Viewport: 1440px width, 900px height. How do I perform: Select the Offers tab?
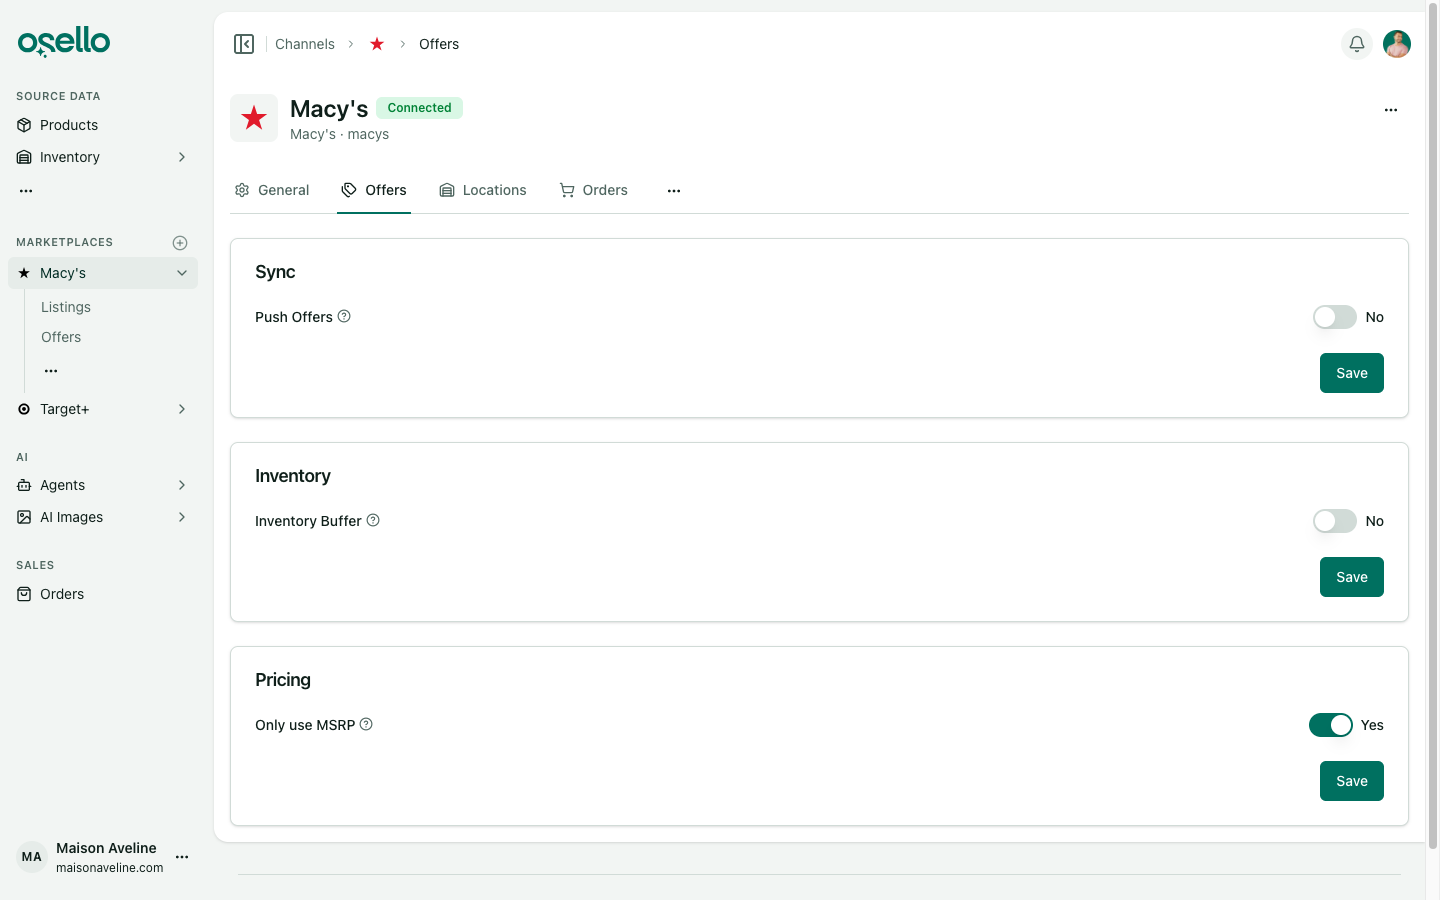pos(374,190)
